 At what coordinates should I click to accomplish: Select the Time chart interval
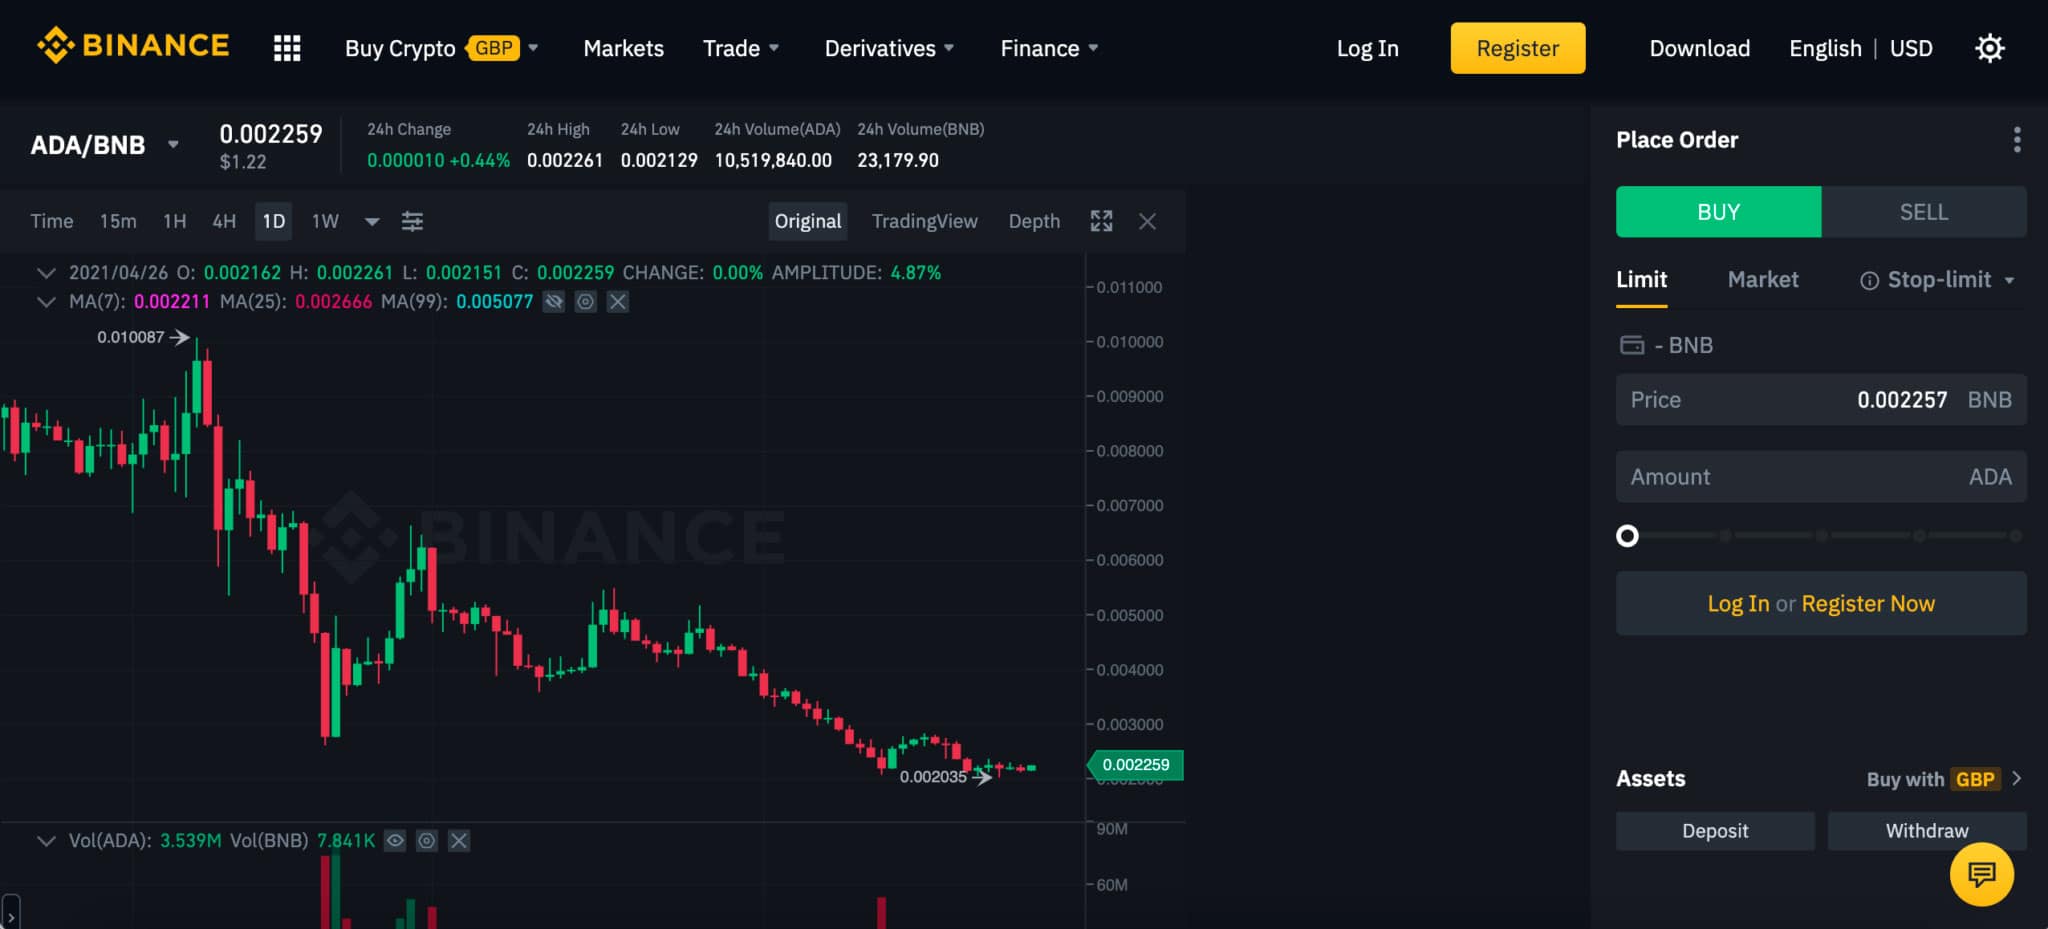click(52, 221)
